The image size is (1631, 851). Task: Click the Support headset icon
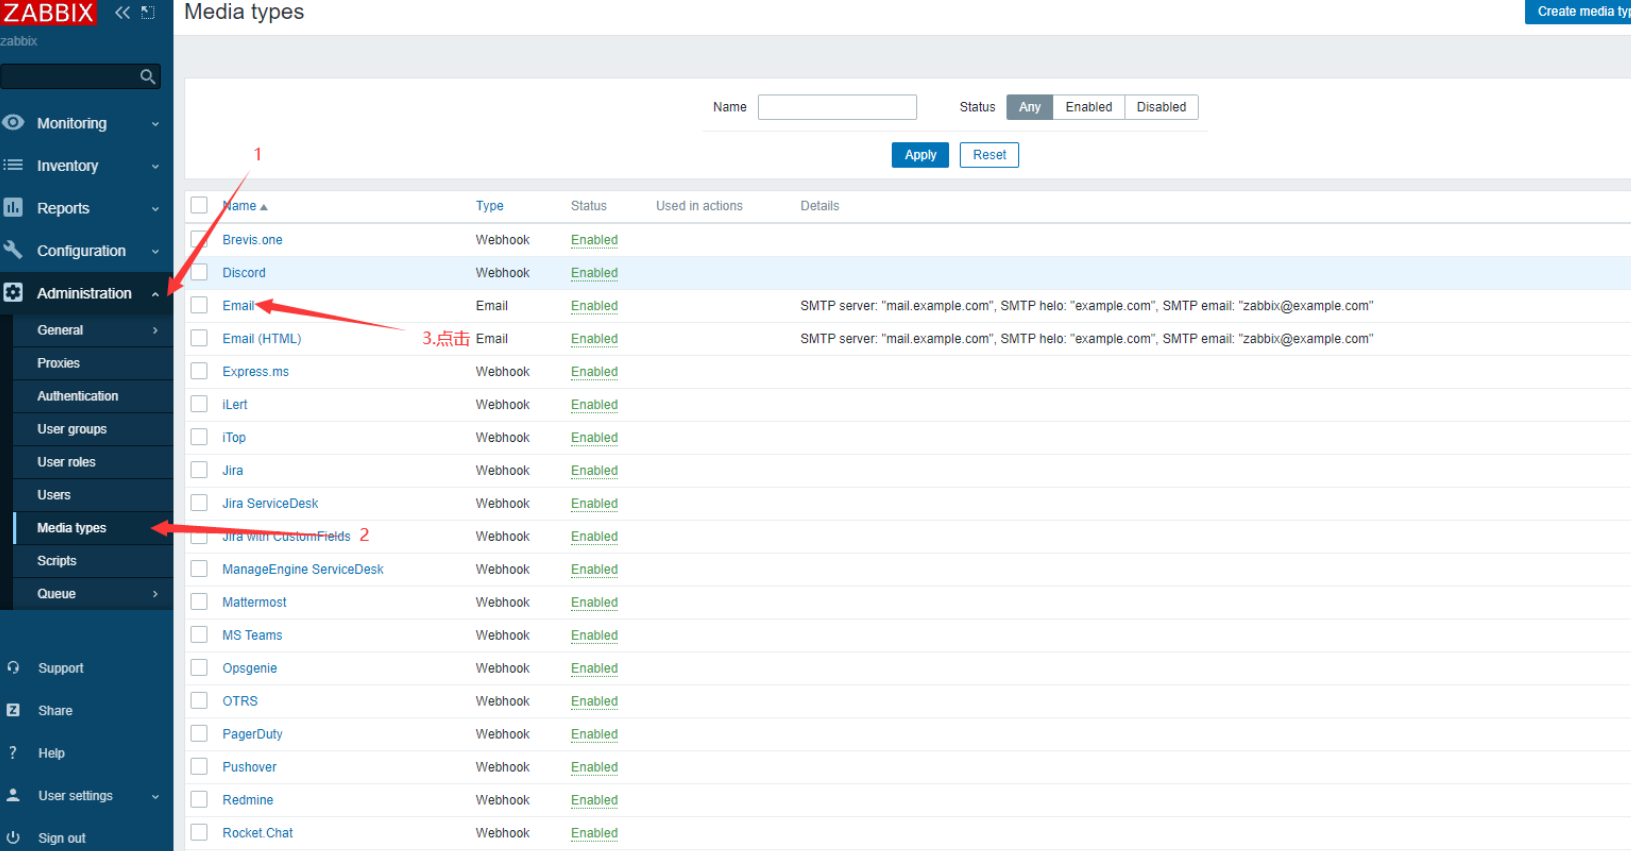tap(13, 667)
